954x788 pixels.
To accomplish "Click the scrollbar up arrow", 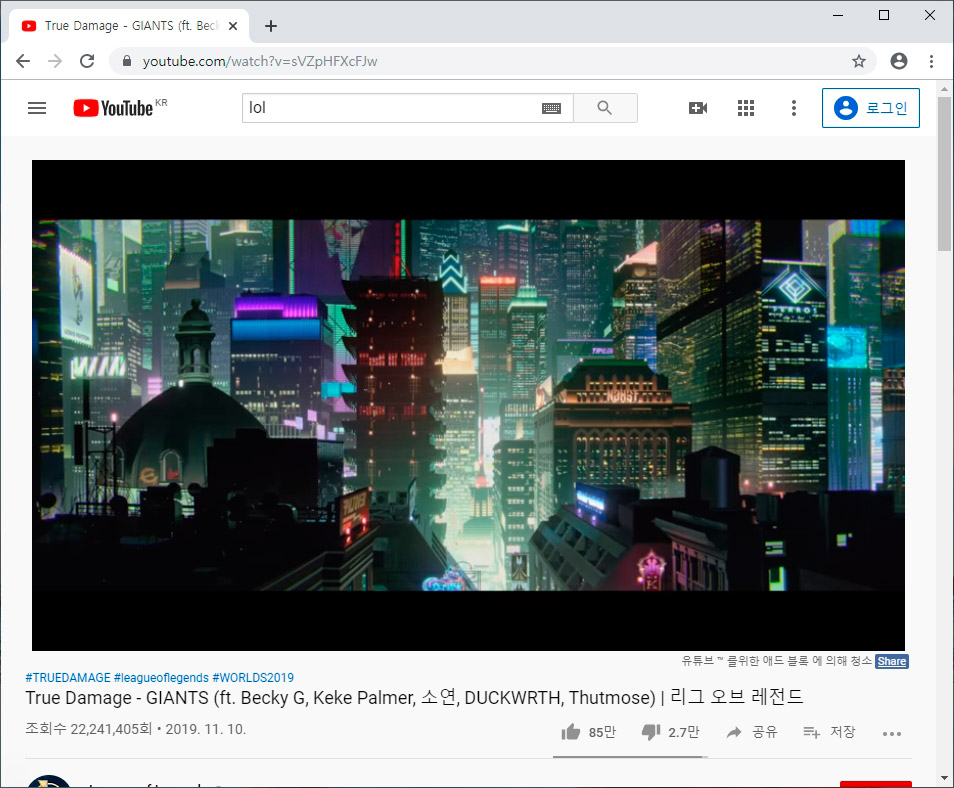I will point(944,89).
